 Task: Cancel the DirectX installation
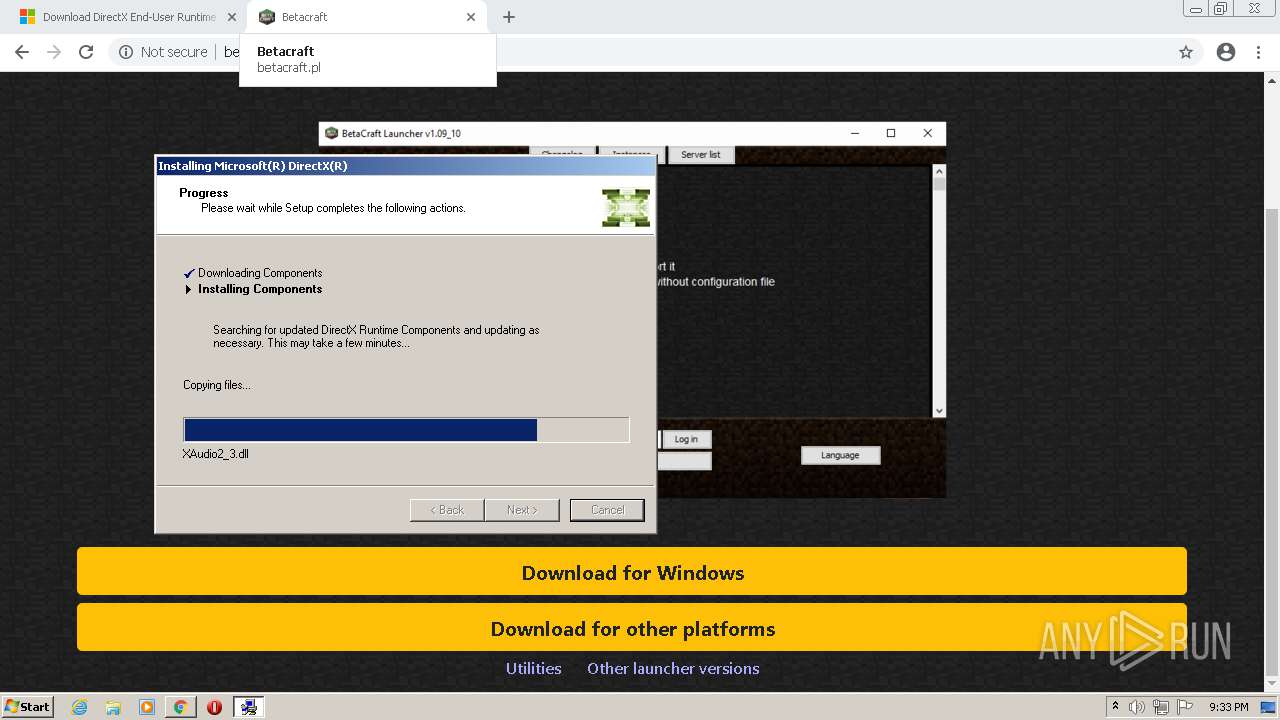click(x=607, y=510)
